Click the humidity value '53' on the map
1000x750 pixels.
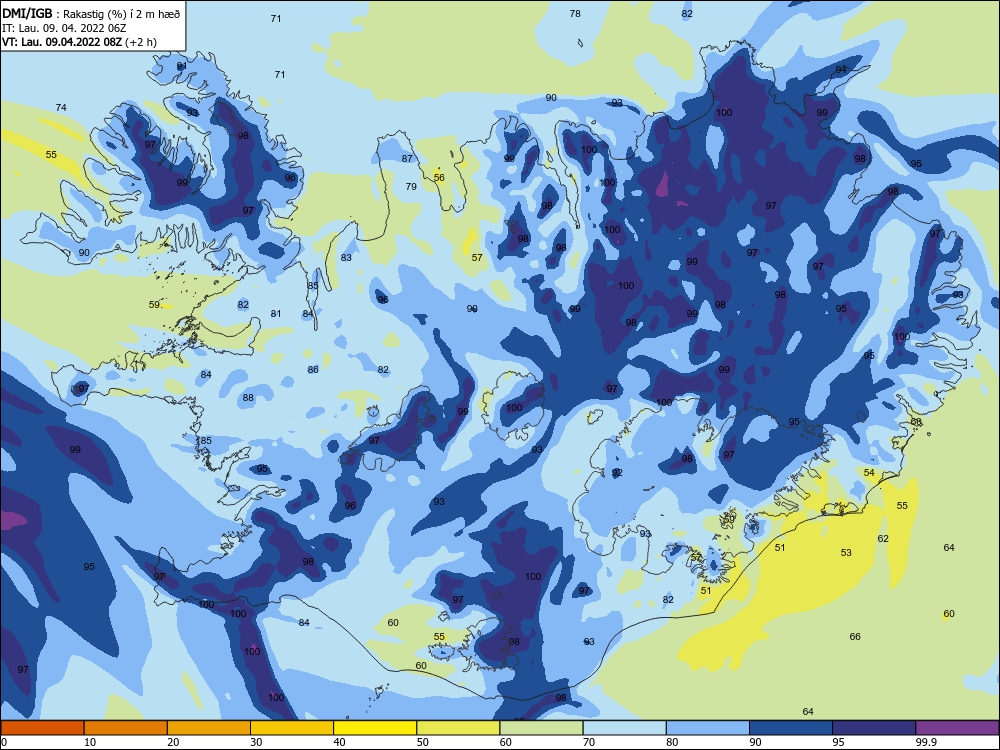point(846,553)
